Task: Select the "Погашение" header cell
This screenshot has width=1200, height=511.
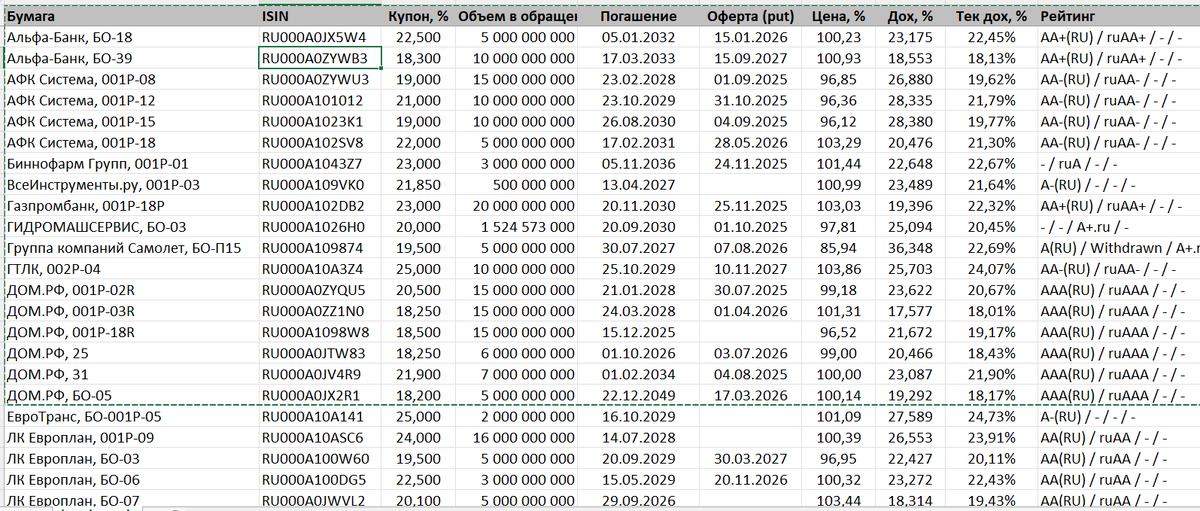Action: click(x=639, y=17)
